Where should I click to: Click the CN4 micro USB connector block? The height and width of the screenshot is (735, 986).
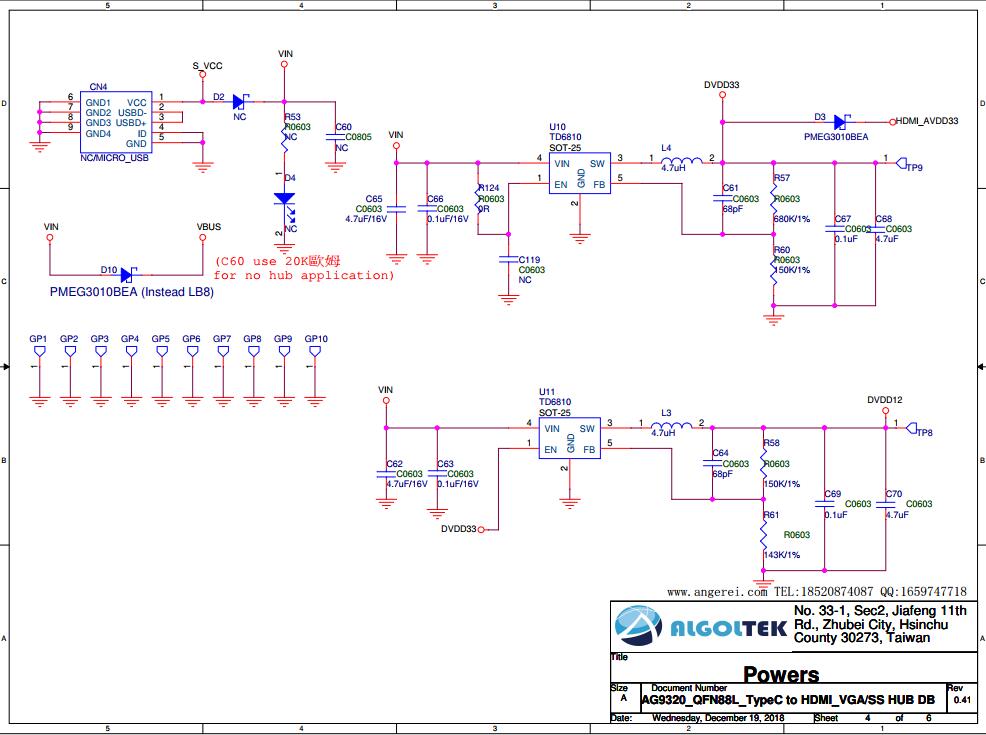point(116,122)
